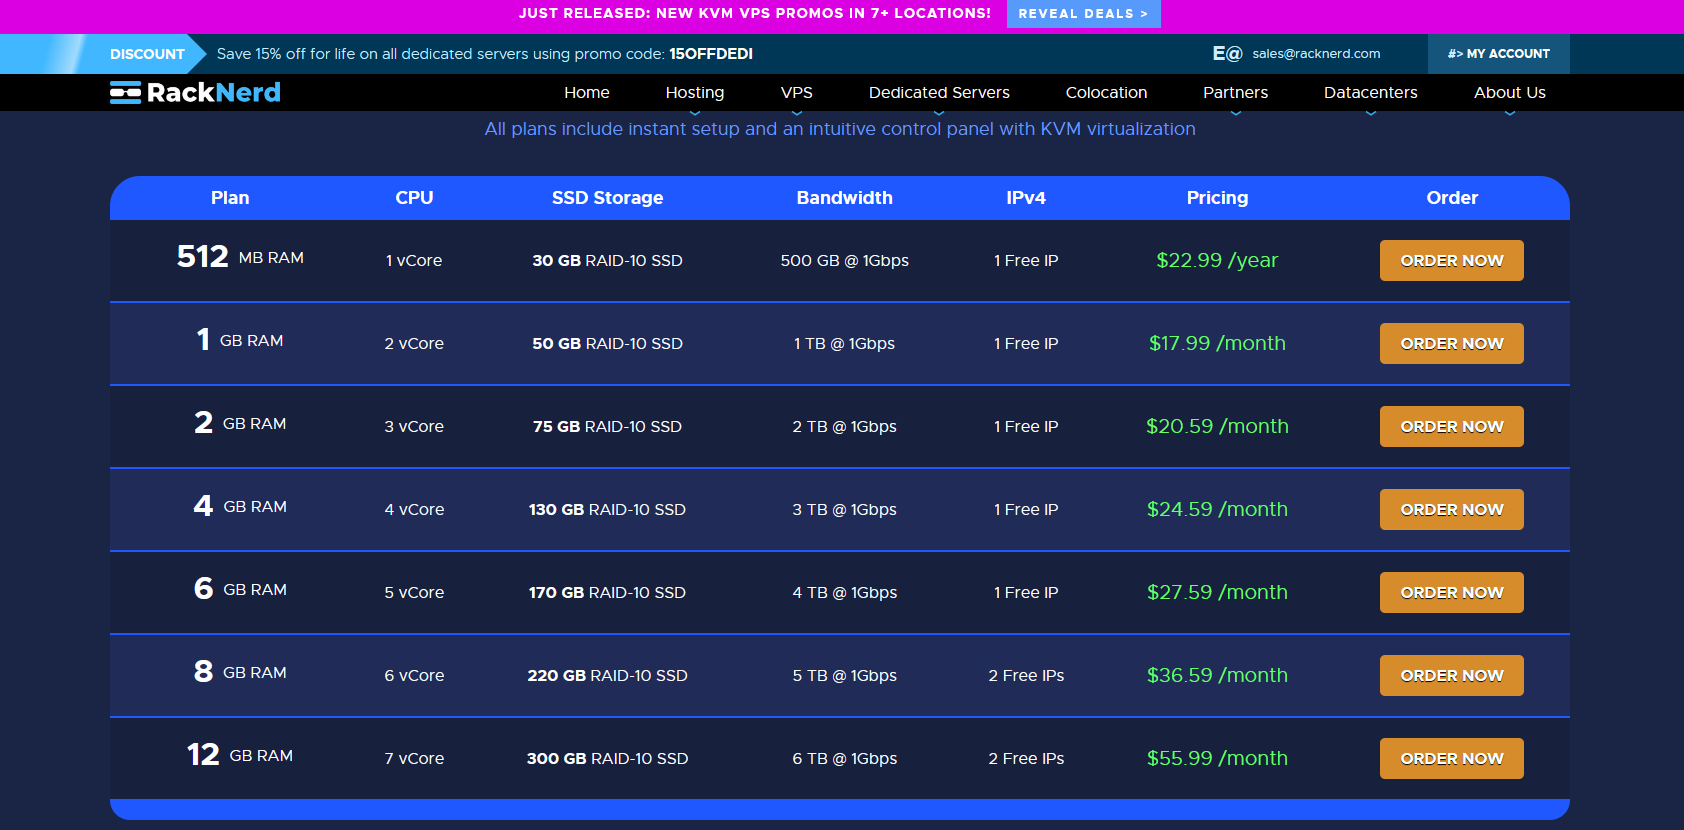The width and height of the screenshot is (1684, 830).
Task: Click the 6 TB @ 1Gbps bandwidth cell
Action: point(845,759)
